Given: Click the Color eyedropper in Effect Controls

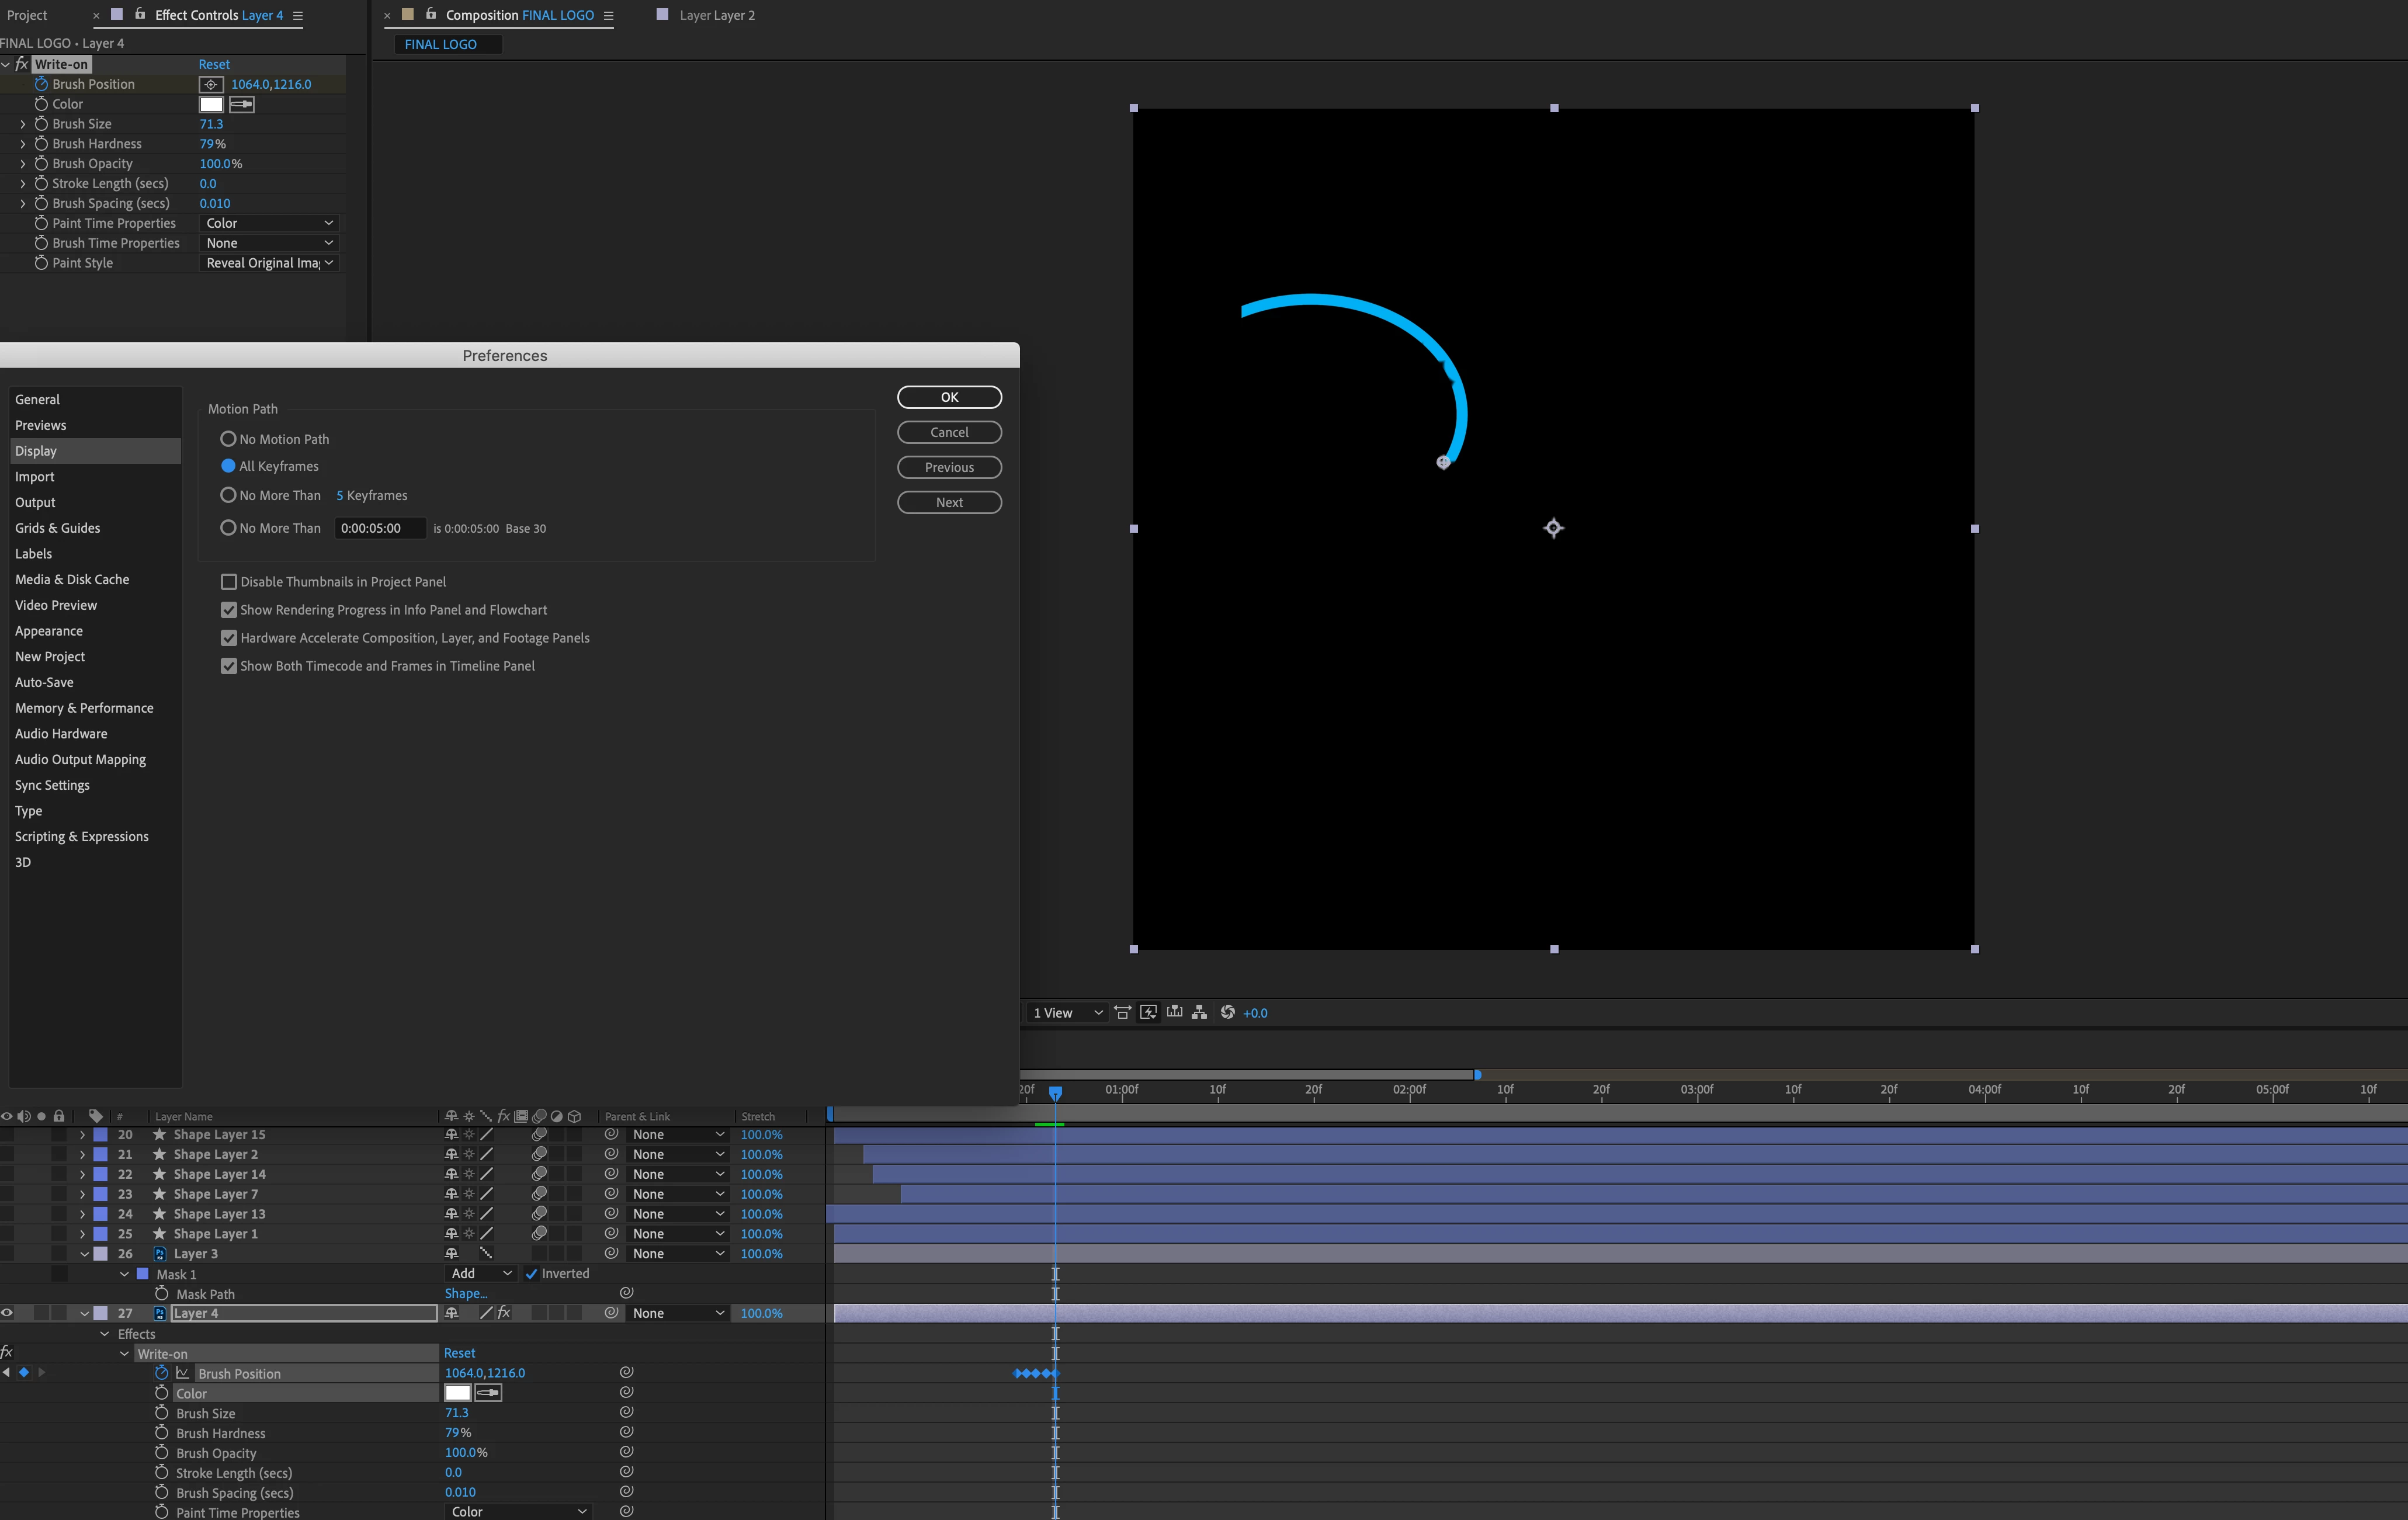Looking at the screenshot, I should (x=242, y=104).
